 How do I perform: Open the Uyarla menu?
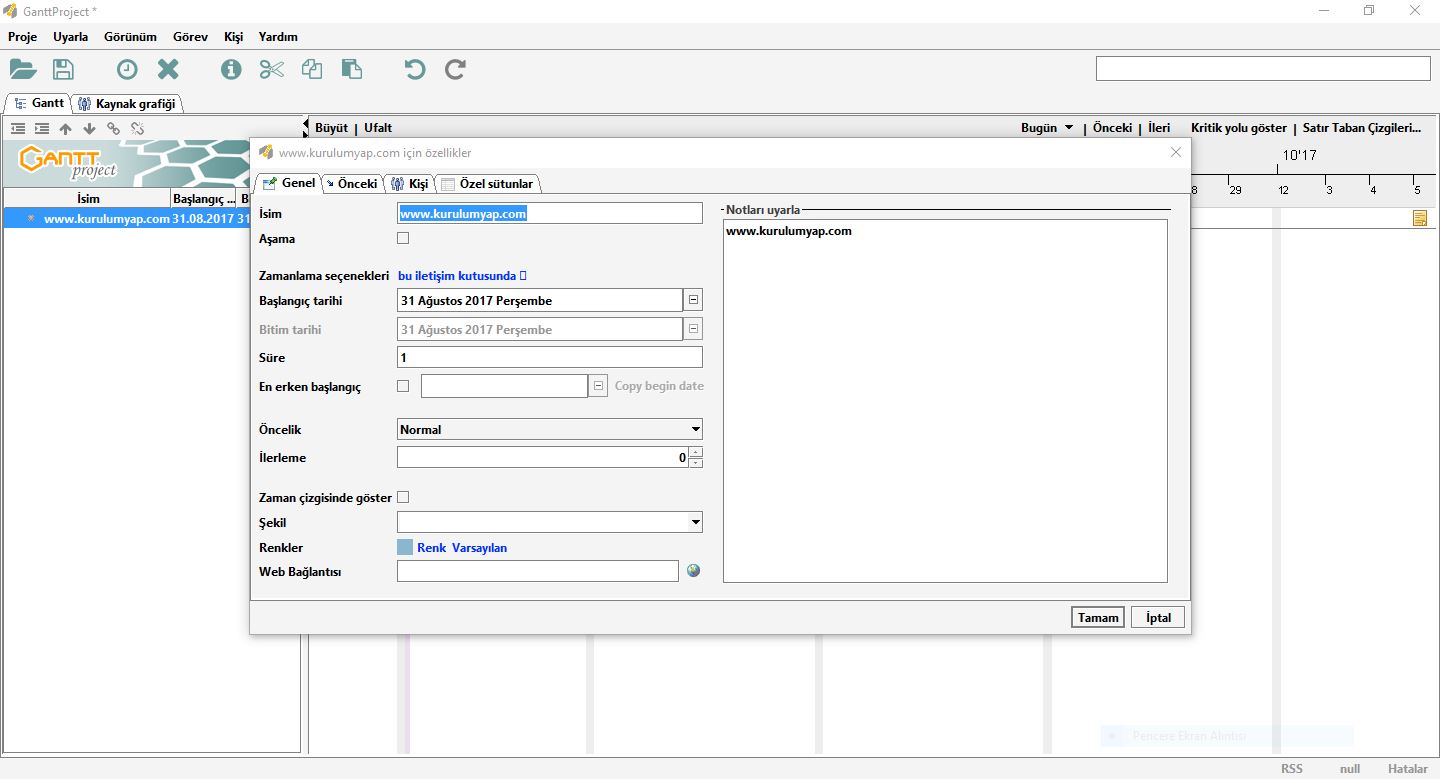click(x=70, y=37)
